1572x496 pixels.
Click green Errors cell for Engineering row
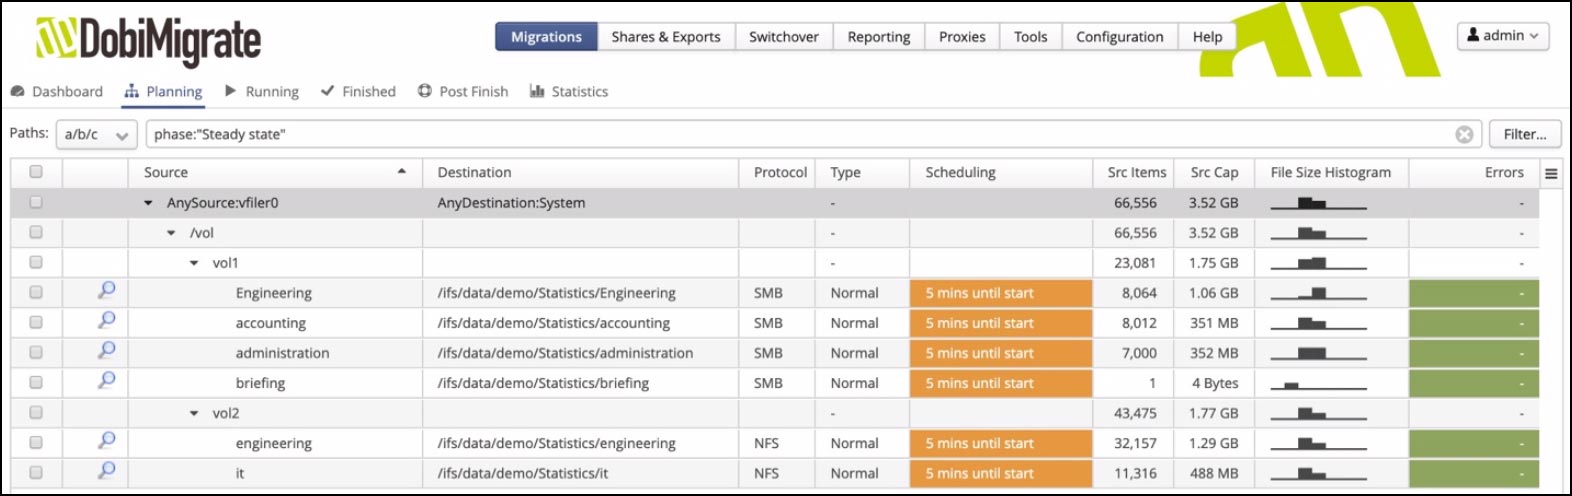[1473, 293]
